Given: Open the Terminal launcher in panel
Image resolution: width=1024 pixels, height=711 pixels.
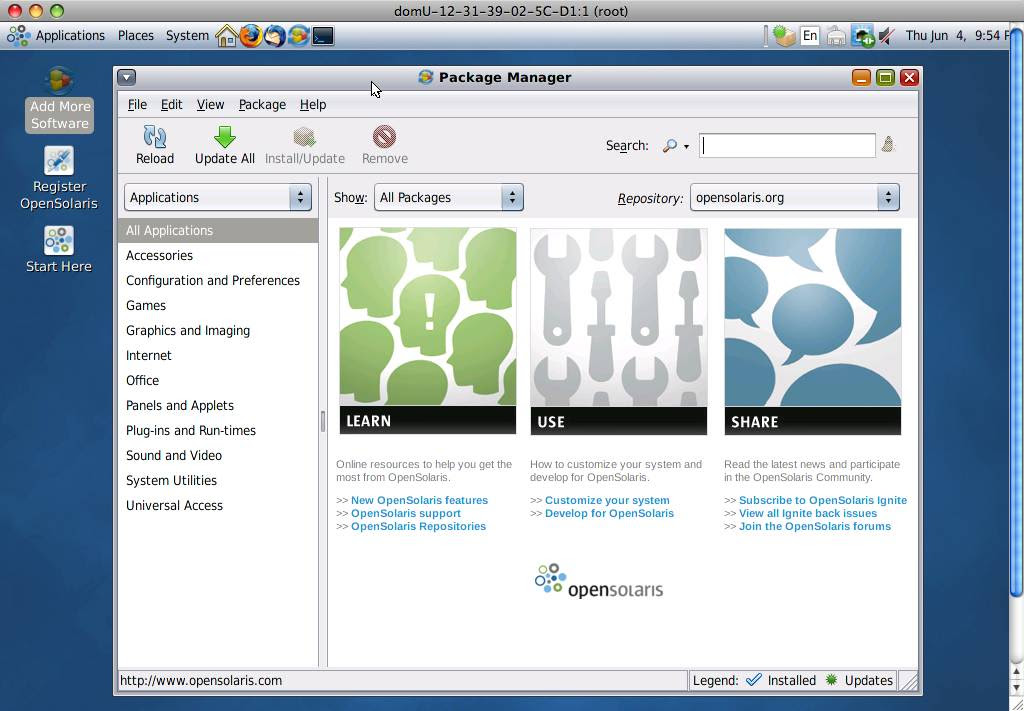Looking at the screenshot, I should point(323,35).
